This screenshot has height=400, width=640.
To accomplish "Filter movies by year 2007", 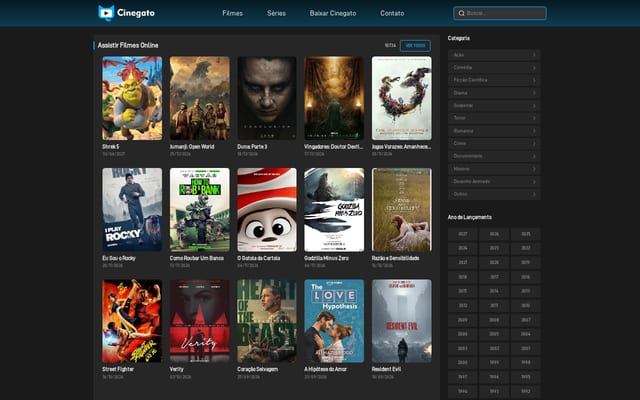I will pyautogui.click(x=526, y=320).
